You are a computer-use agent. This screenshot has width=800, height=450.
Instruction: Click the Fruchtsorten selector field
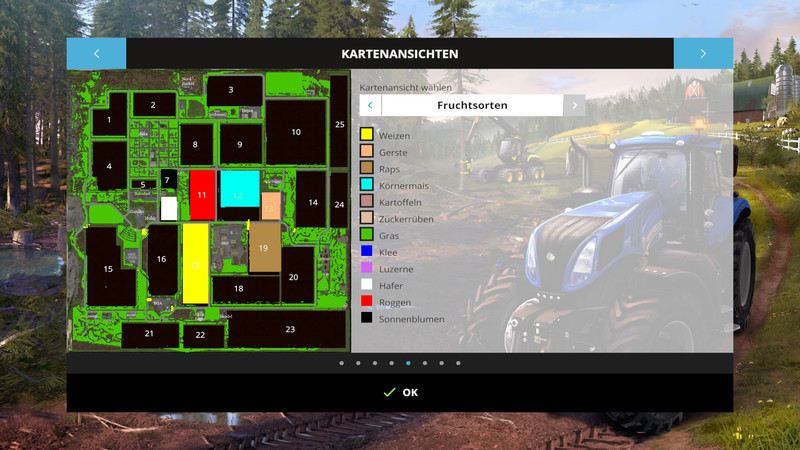click(472, 105)
